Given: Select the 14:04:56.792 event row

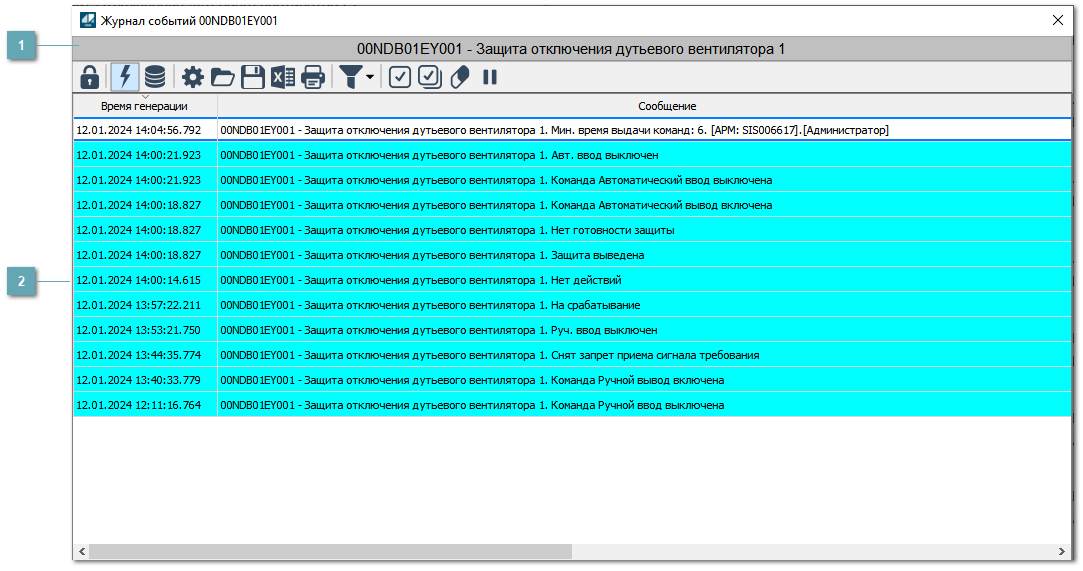Looking at the screenshot, I should pos(500,130).
